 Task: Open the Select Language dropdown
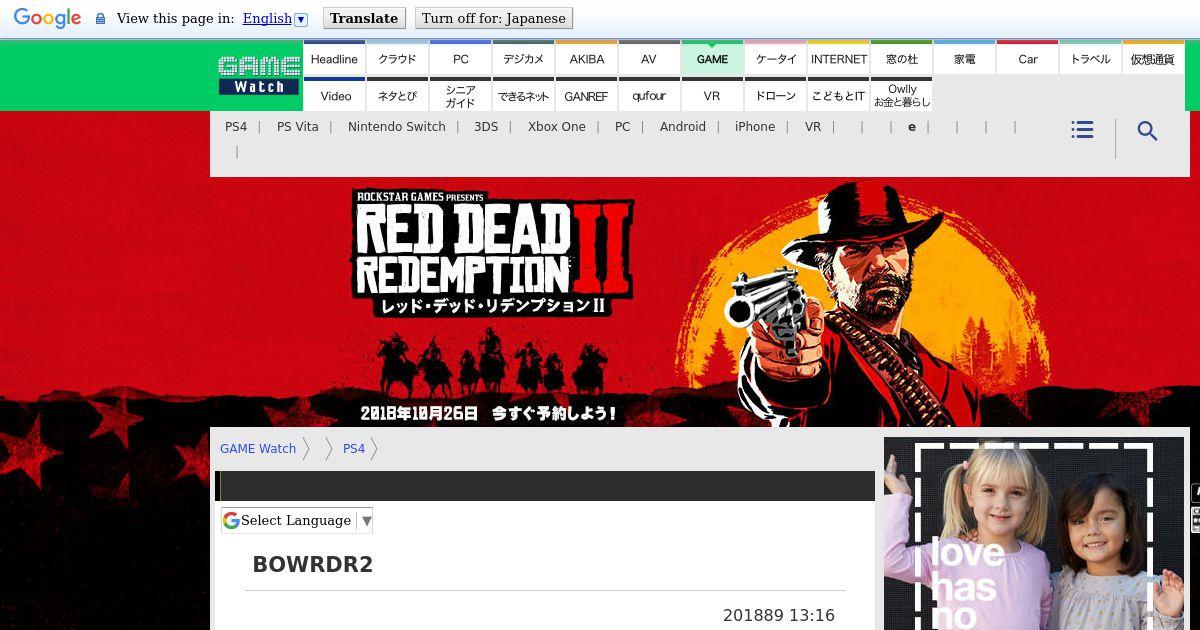(x=297, y=520)
